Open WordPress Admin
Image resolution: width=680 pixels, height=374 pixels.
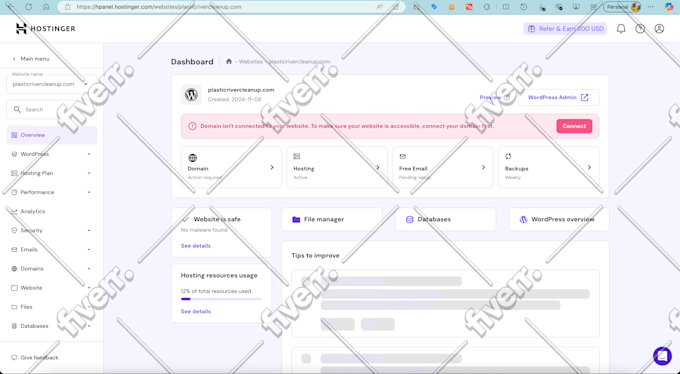559,97
